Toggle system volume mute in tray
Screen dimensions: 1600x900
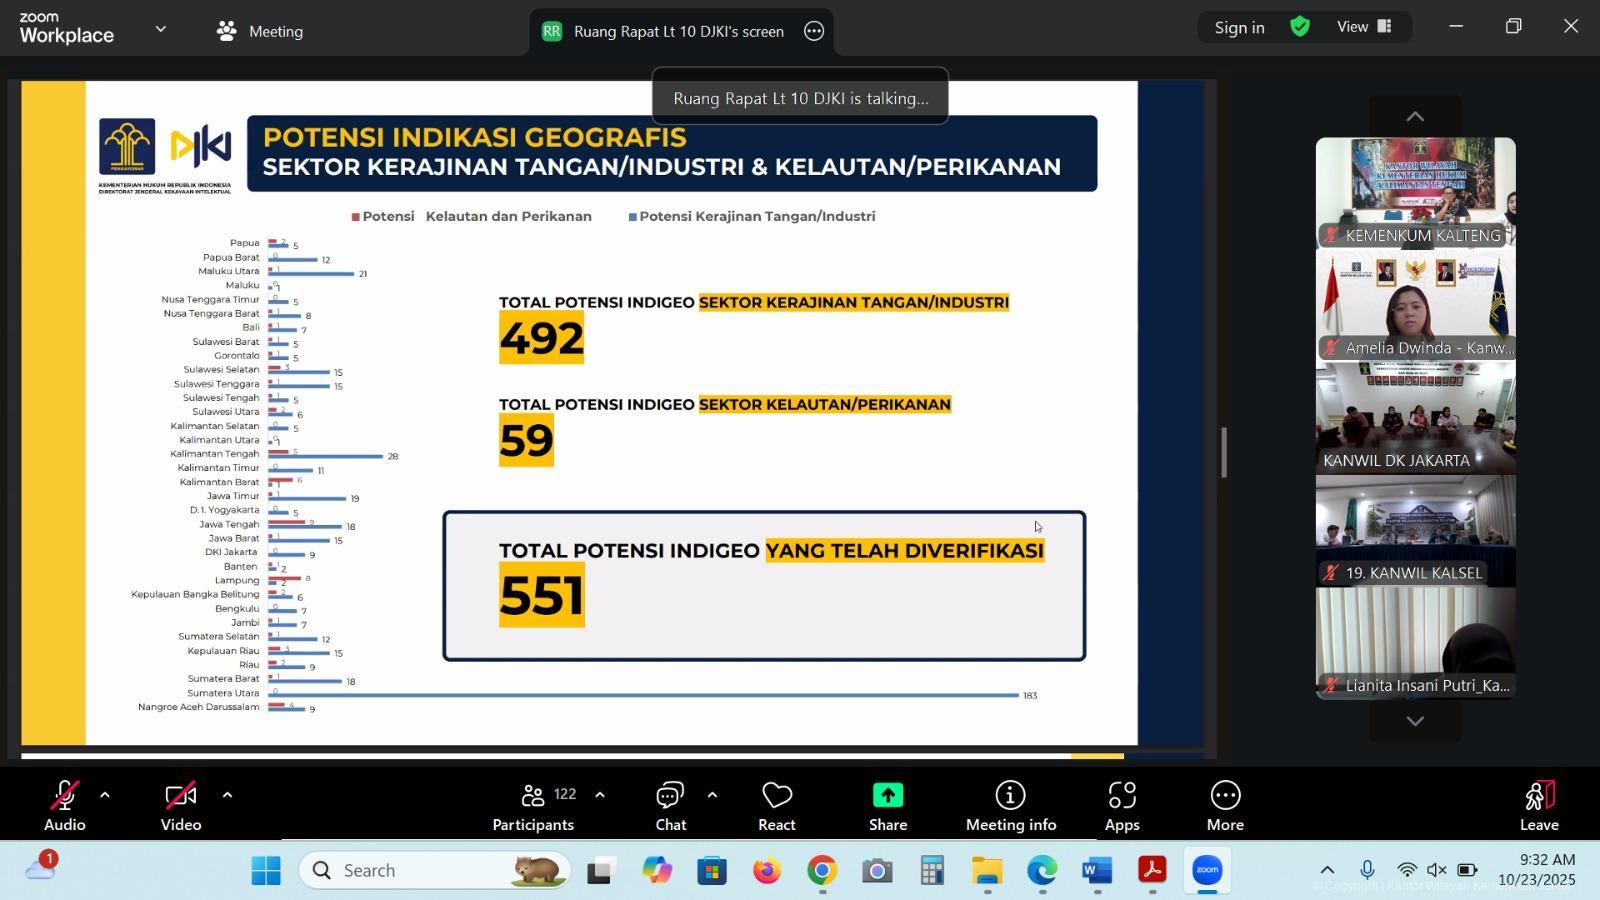tap(1436, 870)
